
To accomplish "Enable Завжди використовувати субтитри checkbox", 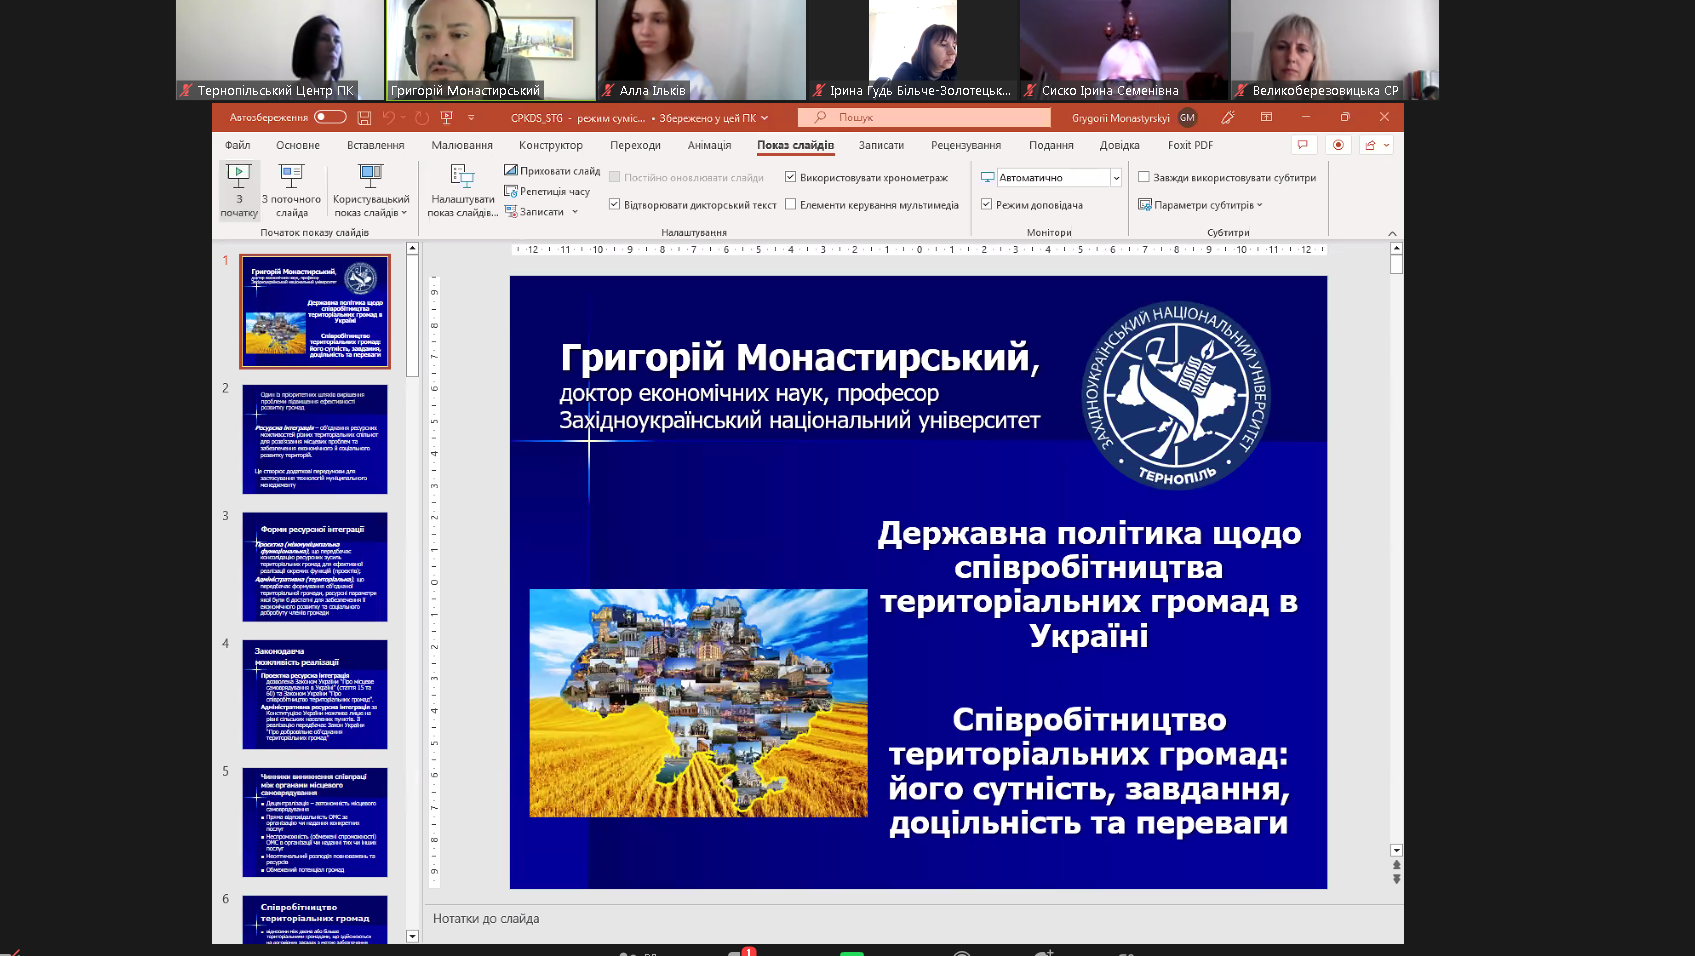I will pos(1144,177).
